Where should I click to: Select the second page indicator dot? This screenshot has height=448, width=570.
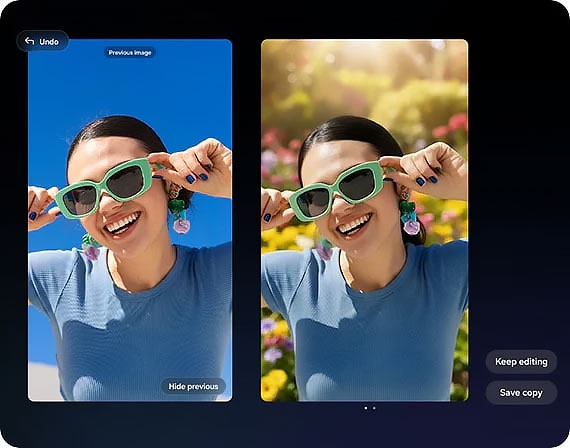[374, 408]
